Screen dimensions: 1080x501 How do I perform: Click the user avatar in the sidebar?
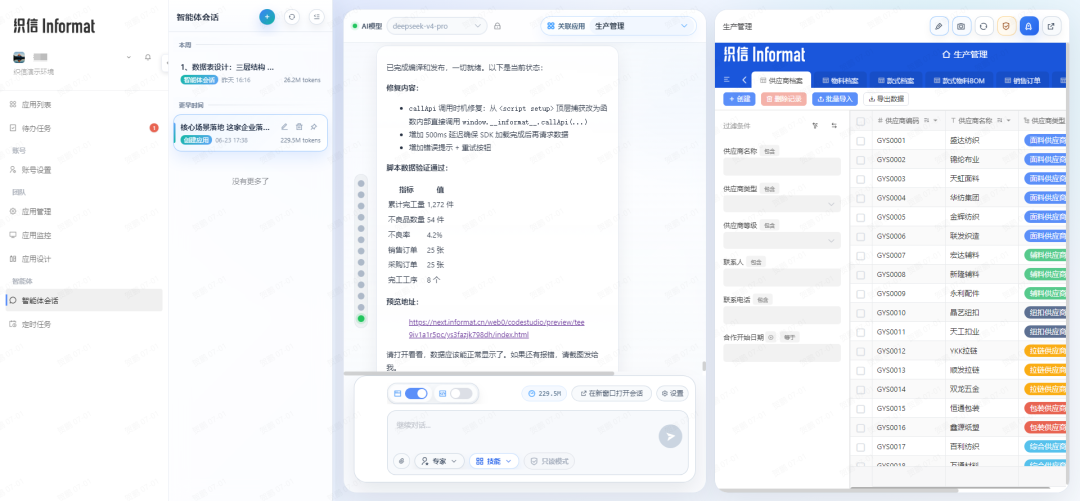point(19,57)
